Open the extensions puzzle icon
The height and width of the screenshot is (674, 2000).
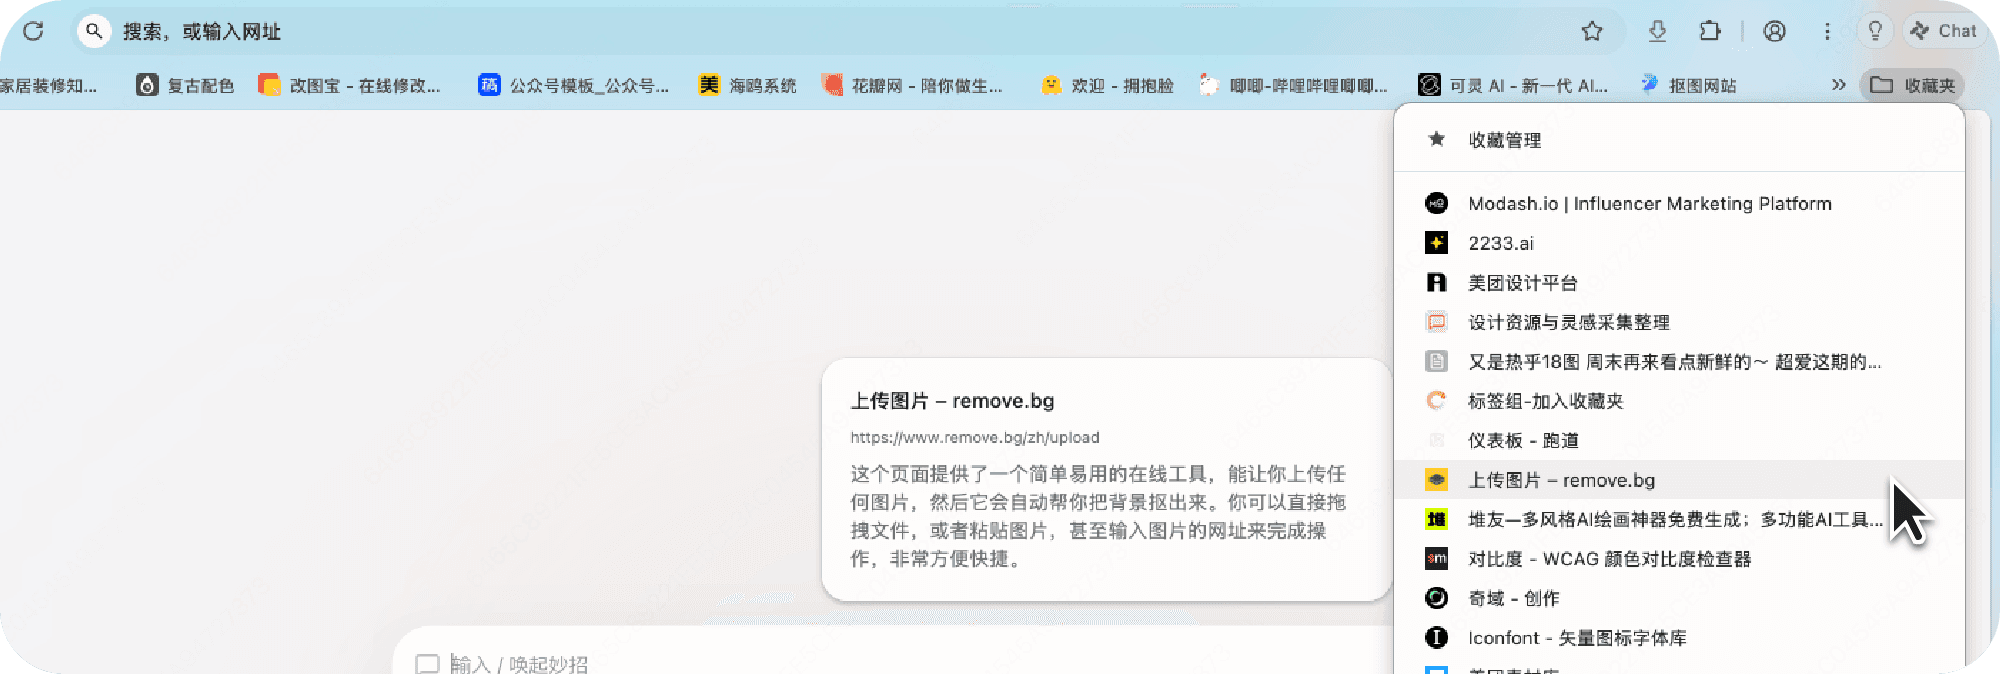tap(1710, 31)
